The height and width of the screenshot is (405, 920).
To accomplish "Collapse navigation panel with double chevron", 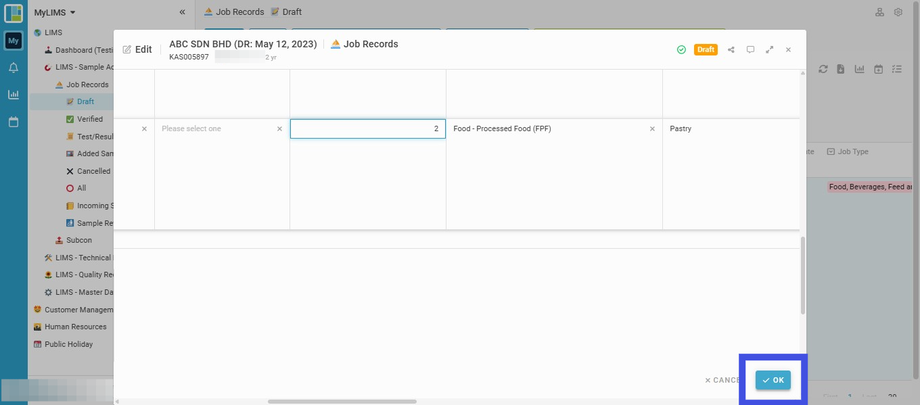I will [x=182, y=12].
